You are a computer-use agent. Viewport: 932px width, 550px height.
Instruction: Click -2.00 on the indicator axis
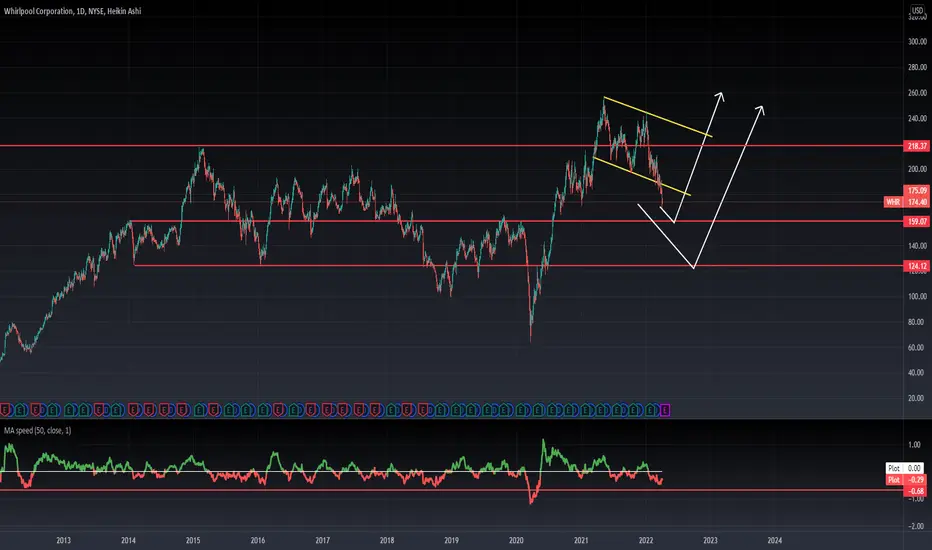coord(916,526)
